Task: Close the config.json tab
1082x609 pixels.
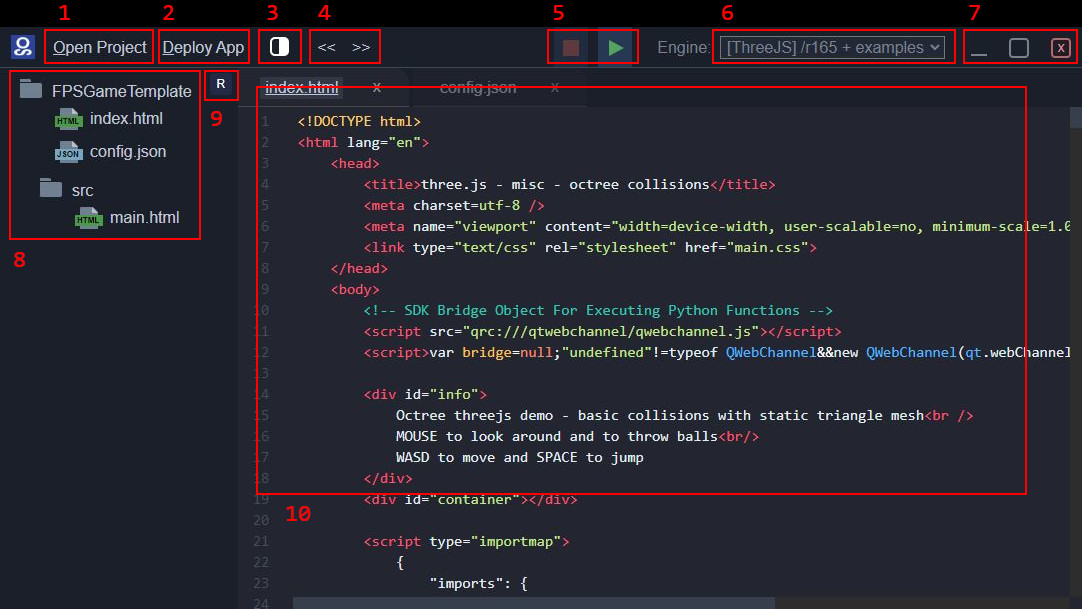Action: click(555, 88)
